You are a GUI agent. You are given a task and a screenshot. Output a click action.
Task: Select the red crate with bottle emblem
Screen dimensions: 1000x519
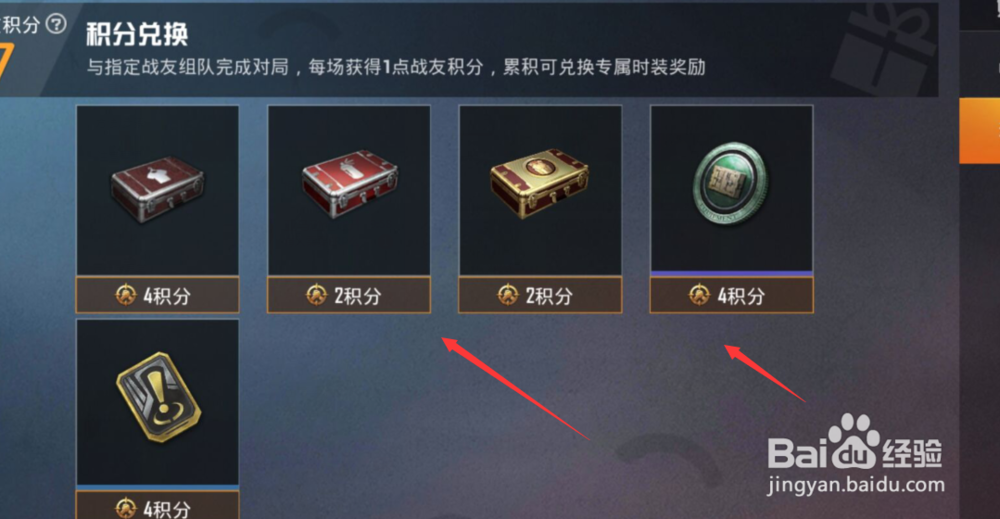(349, 190)
